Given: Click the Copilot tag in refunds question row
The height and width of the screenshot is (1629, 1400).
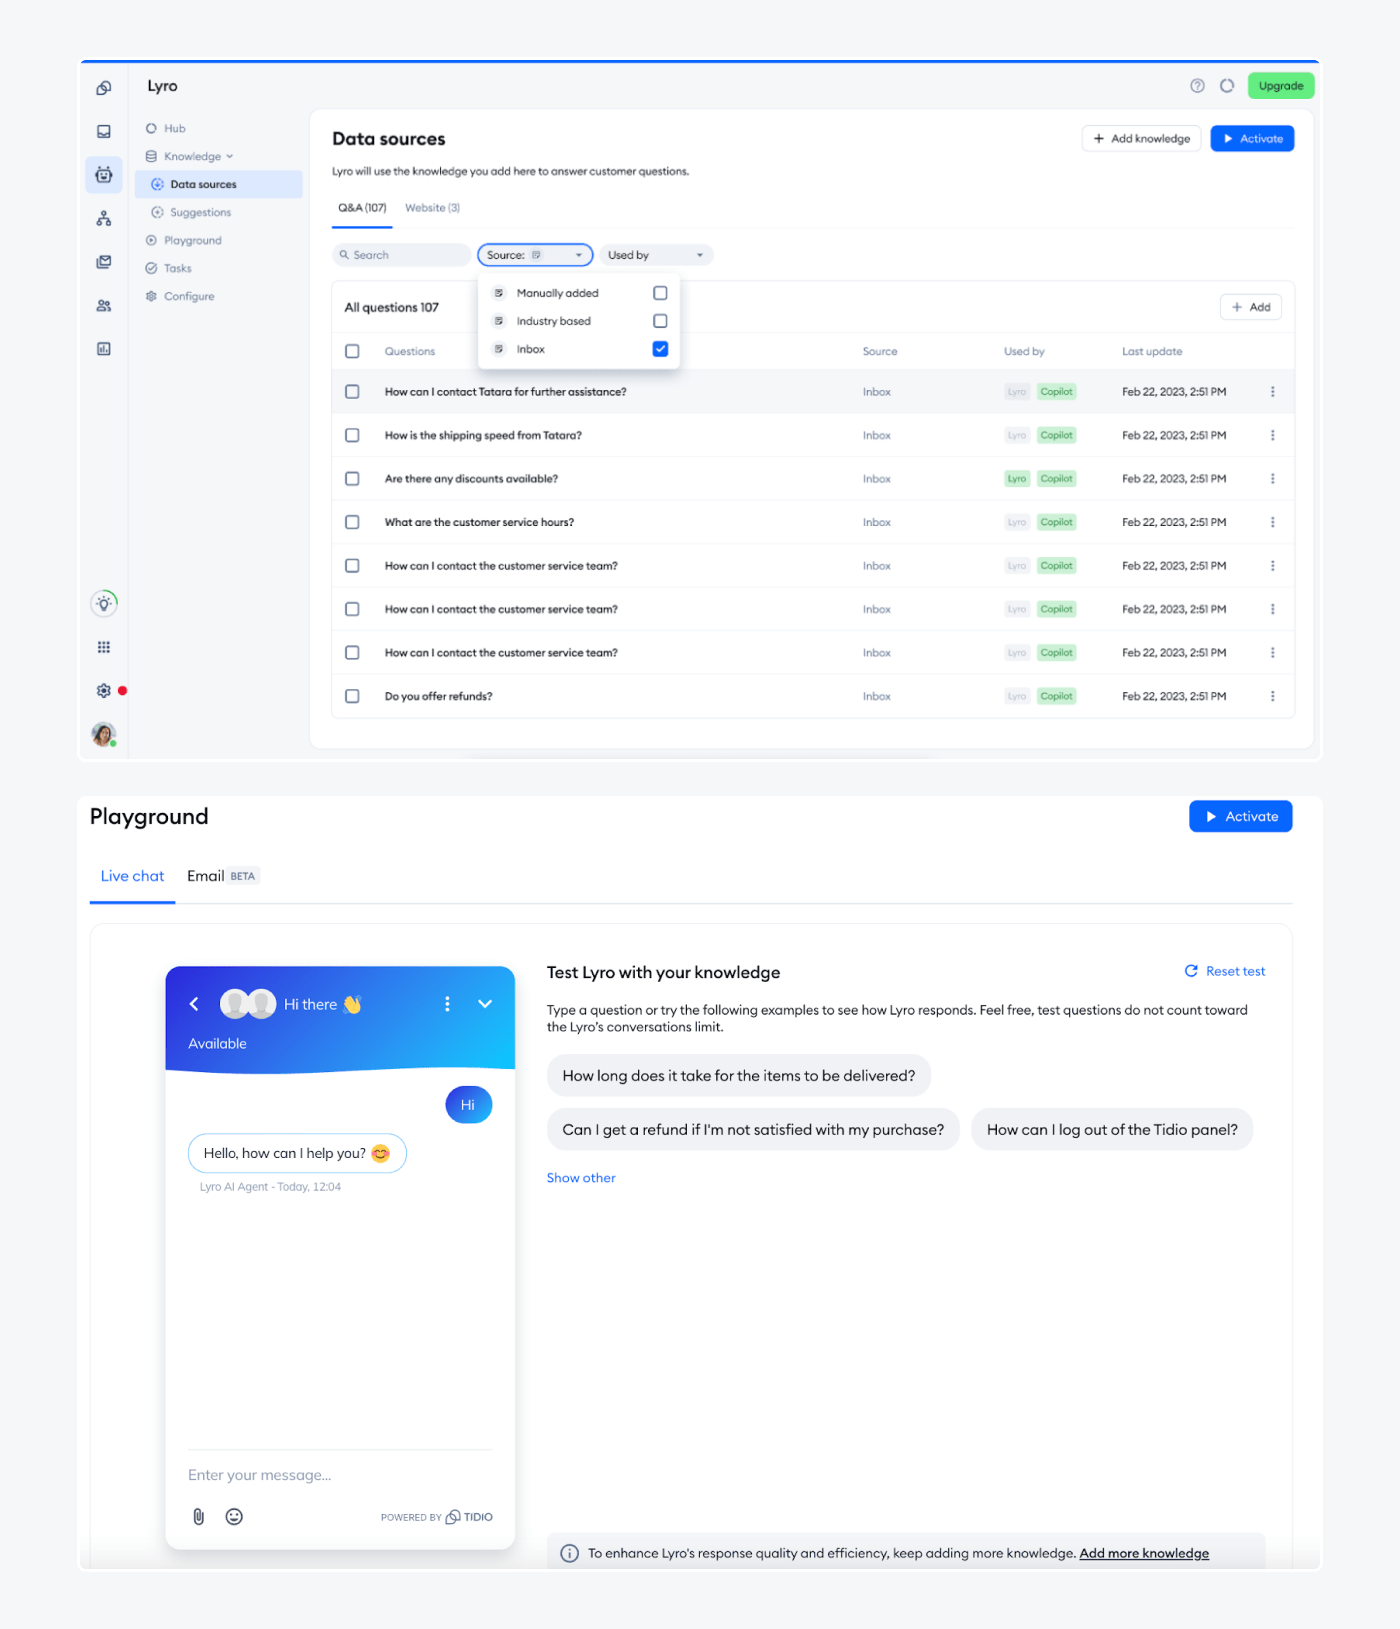Looking at the screenshot, I should pos(1056,696).
